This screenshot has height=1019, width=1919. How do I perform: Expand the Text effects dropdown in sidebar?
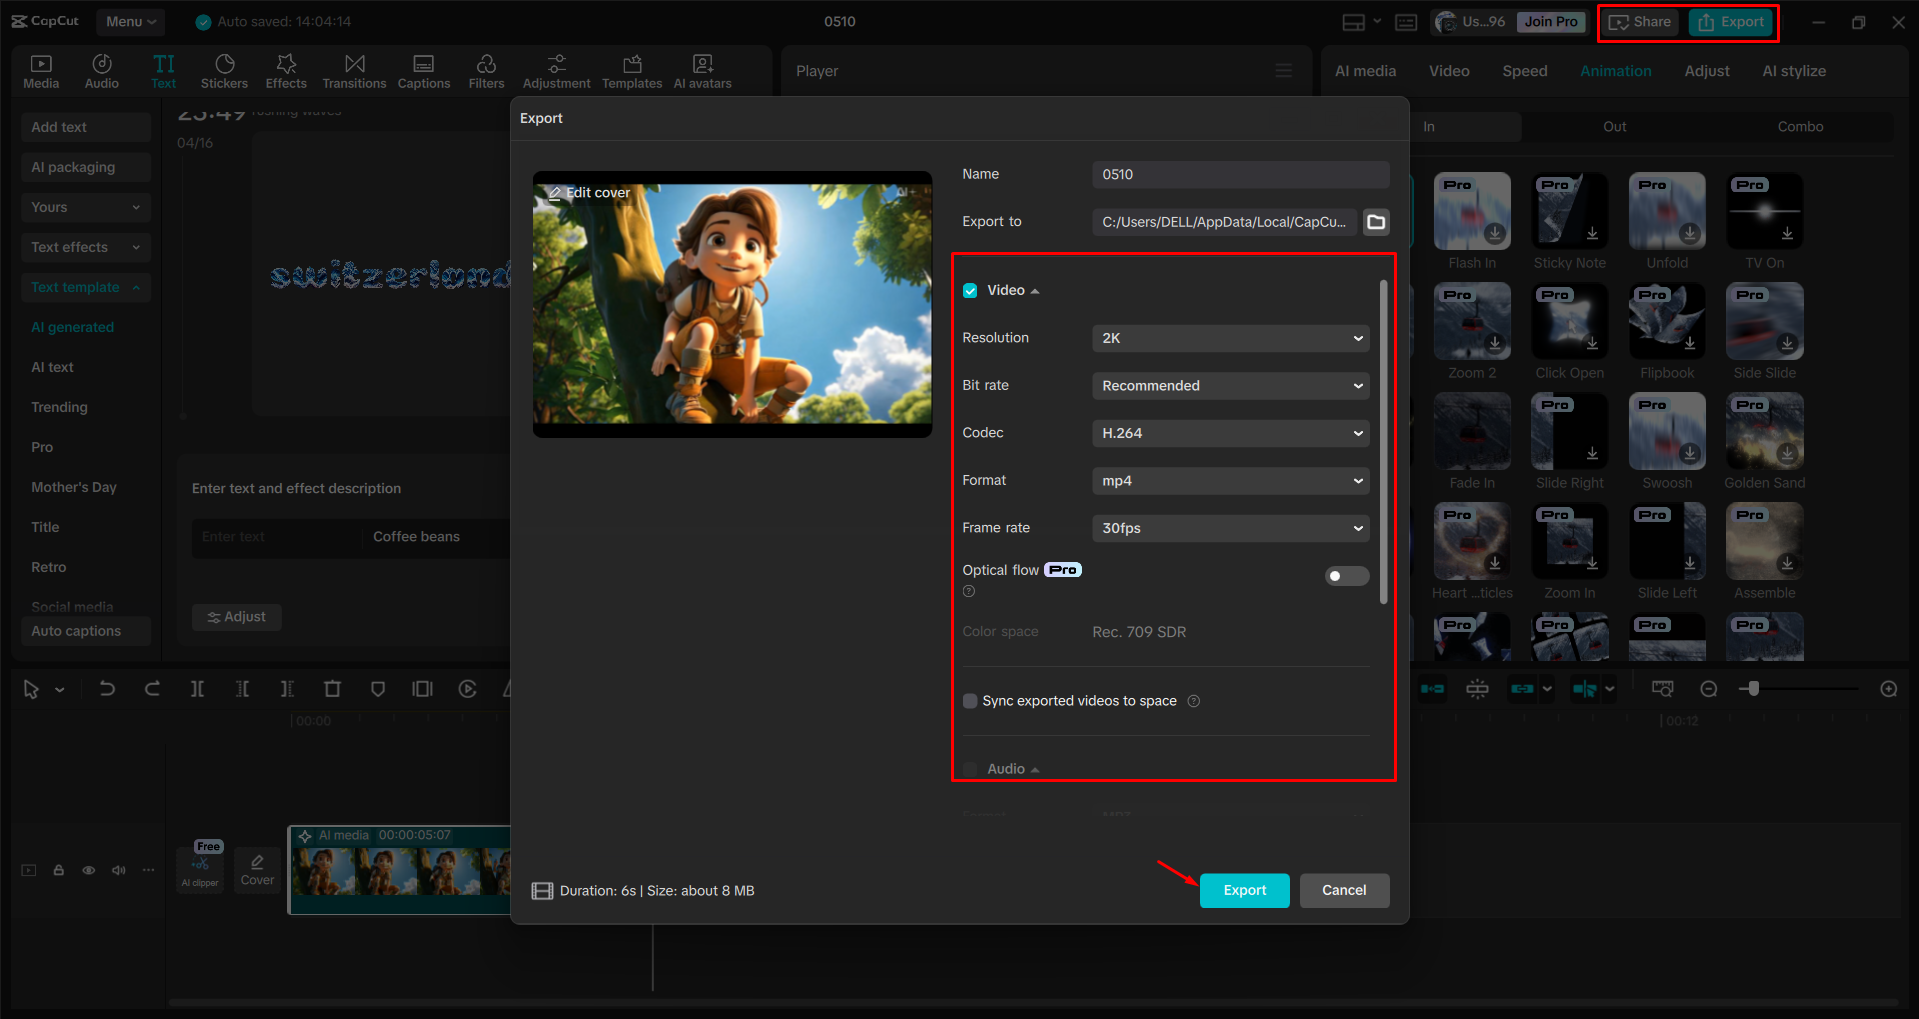click(x=85, y=247)
